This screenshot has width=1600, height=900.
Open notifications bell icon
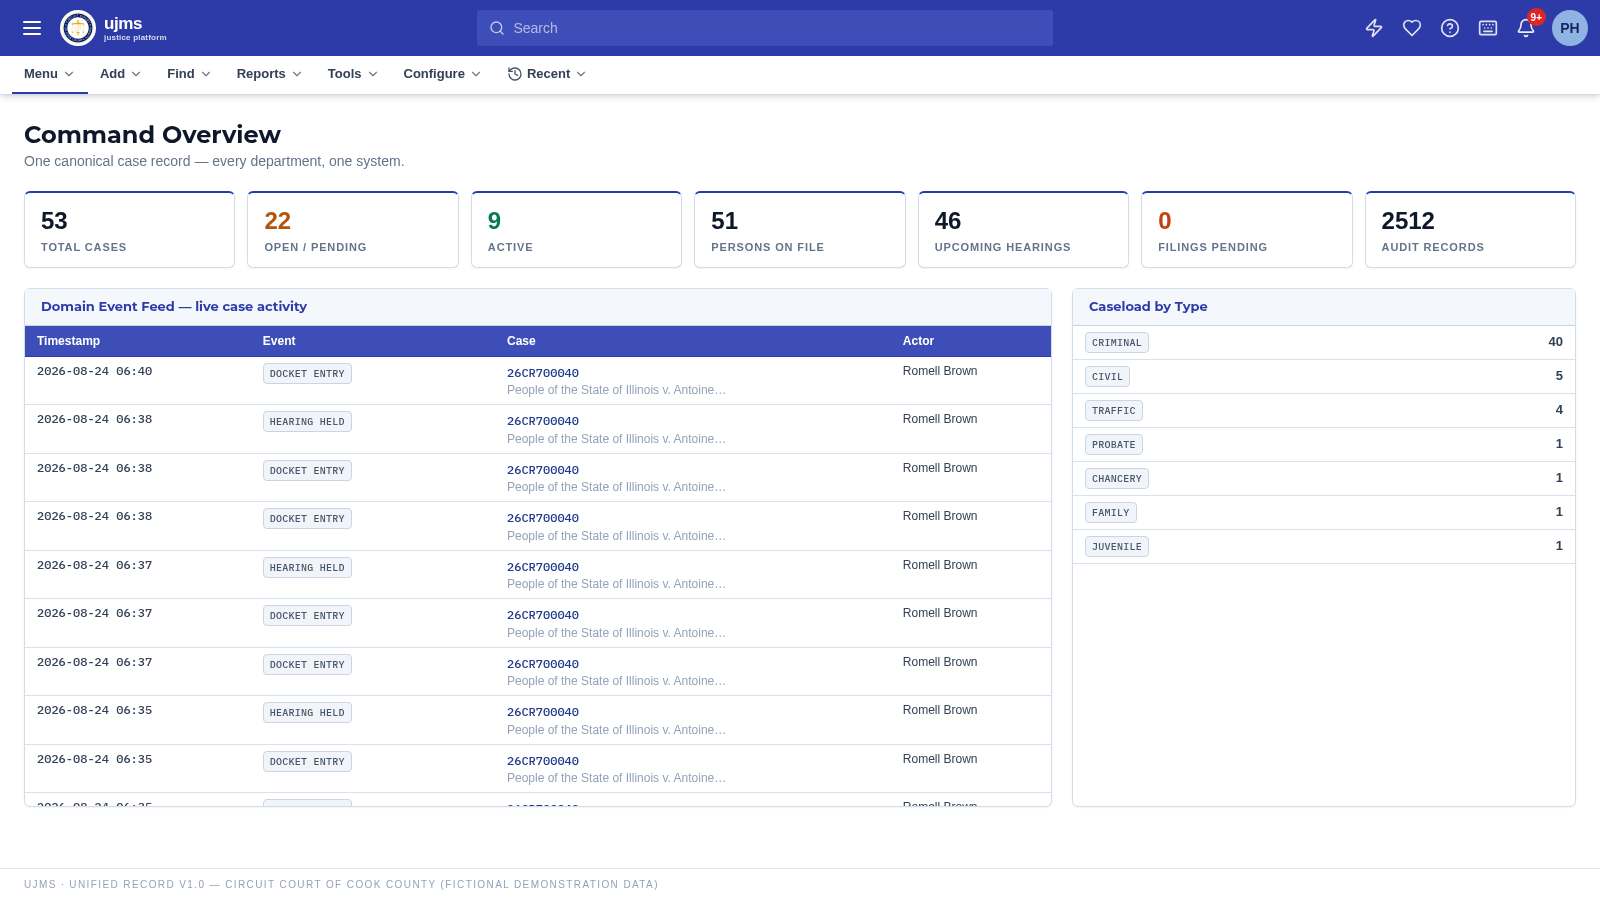(x=1526, y=28)
